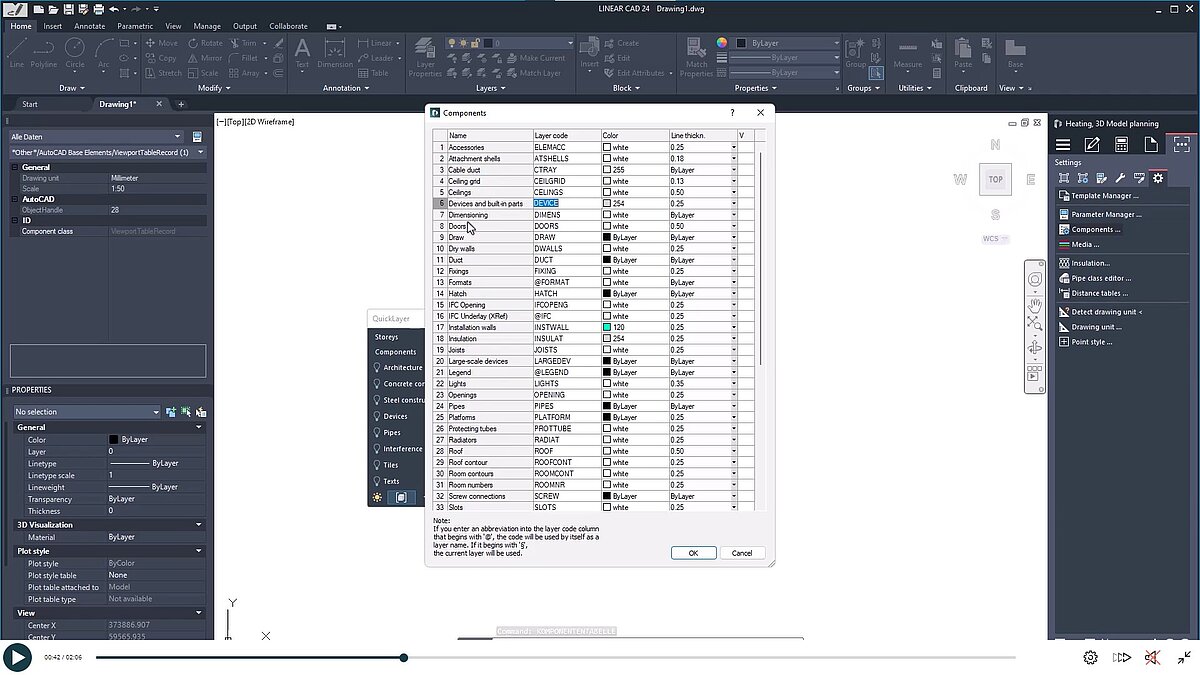Select the Drawing1 drawing tab
The width and height of the screenshot is (1200, 675).
(x=119, y=102)
